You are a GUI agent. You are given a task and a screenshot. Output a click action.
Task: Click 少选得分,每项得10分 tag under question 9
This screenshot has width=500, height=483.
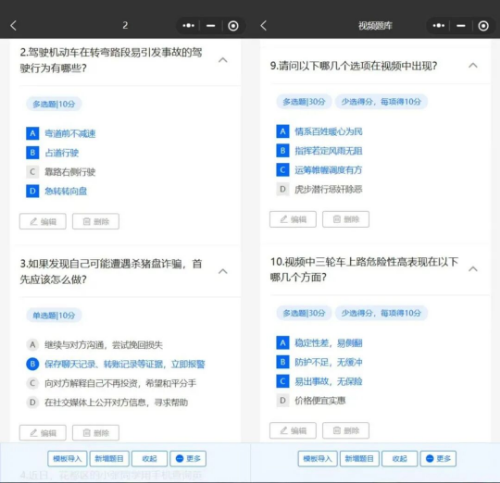click(381, 102)
